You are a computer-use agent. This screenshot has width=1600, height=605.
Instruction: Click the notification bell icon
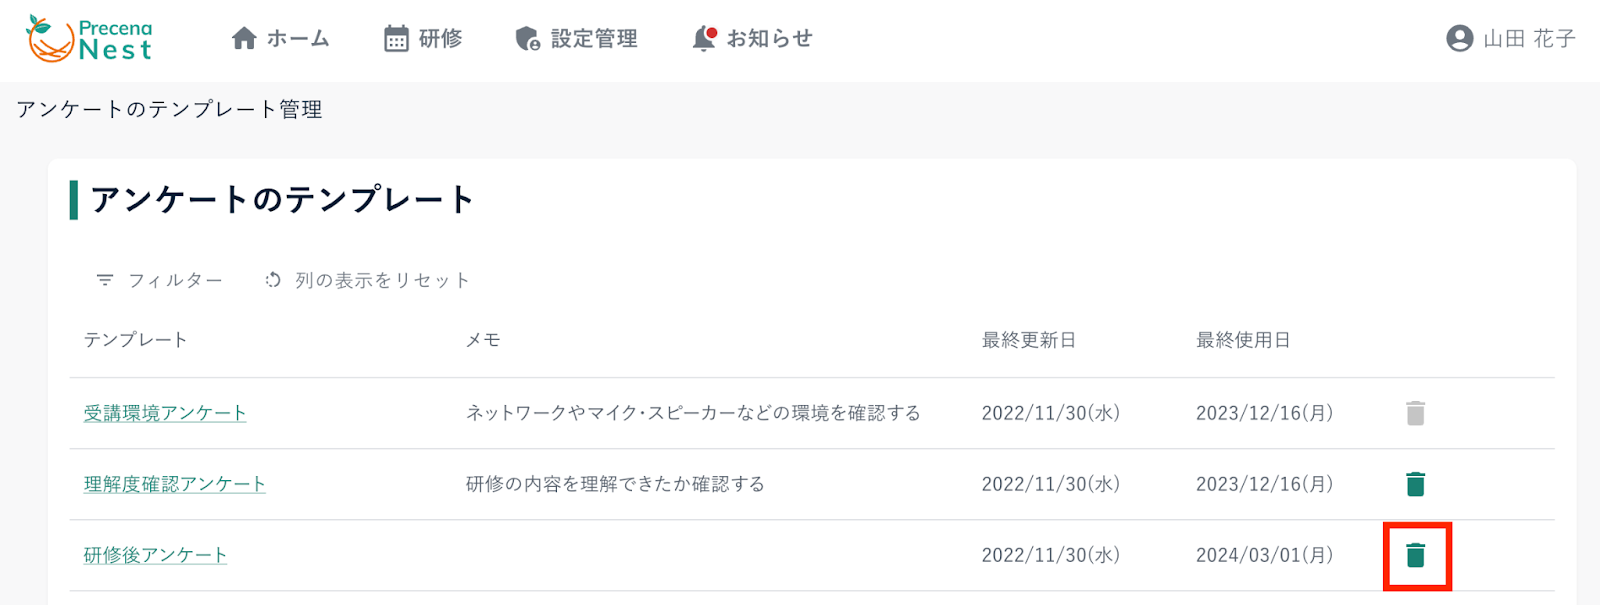pos(704,39)
